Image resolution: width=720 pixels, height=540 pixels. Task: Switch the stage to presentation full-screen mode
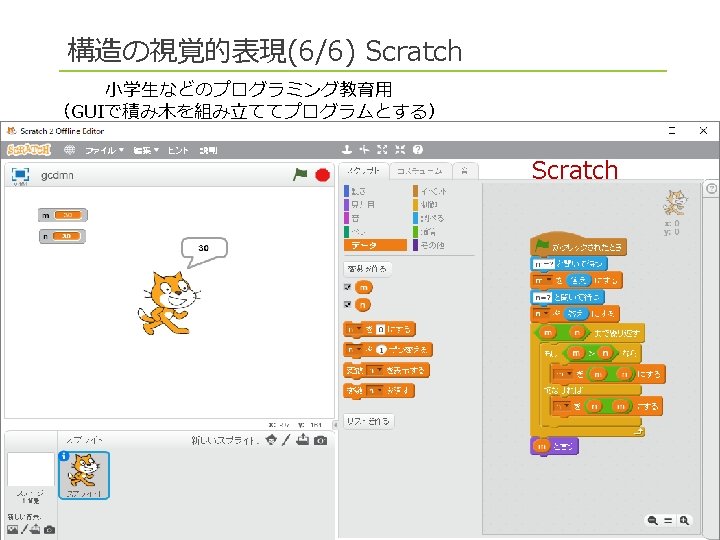click(20, 175)
